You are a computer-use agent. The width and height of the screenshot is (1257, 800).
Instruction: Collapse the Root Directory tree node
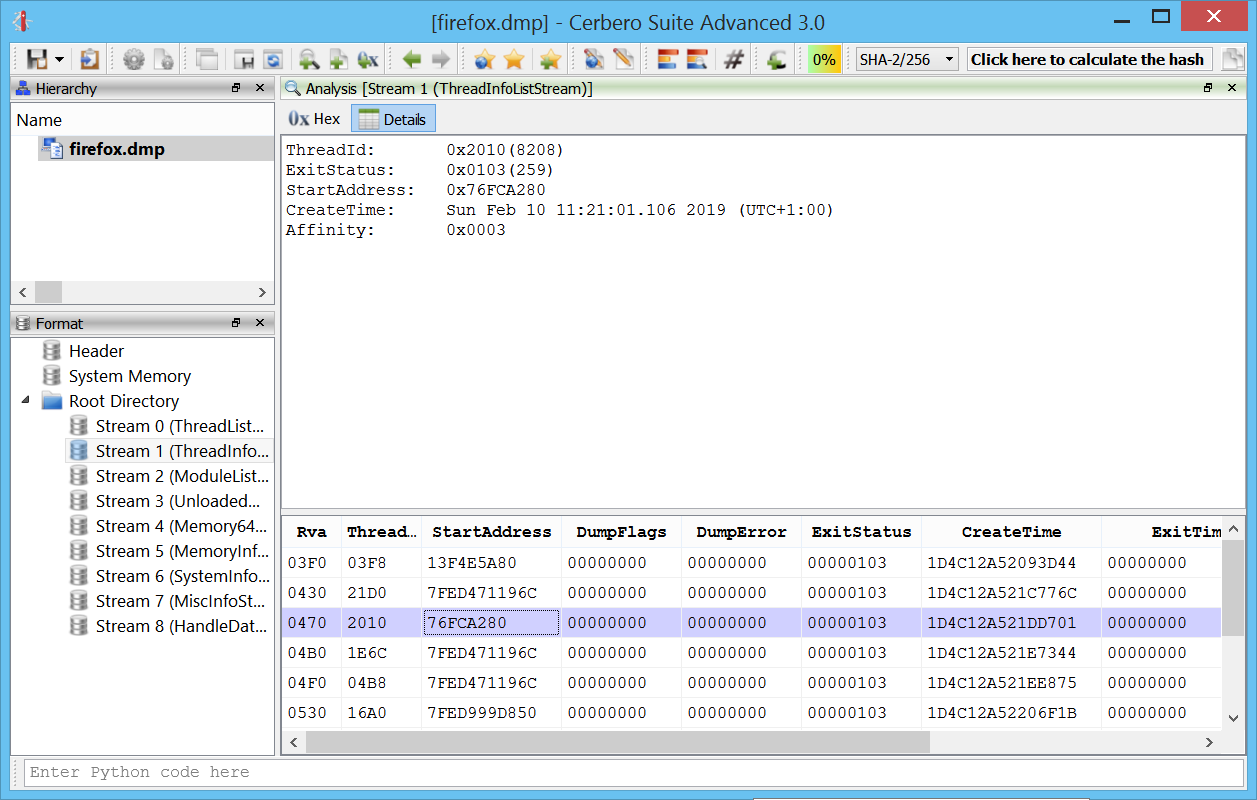[25, 401]
